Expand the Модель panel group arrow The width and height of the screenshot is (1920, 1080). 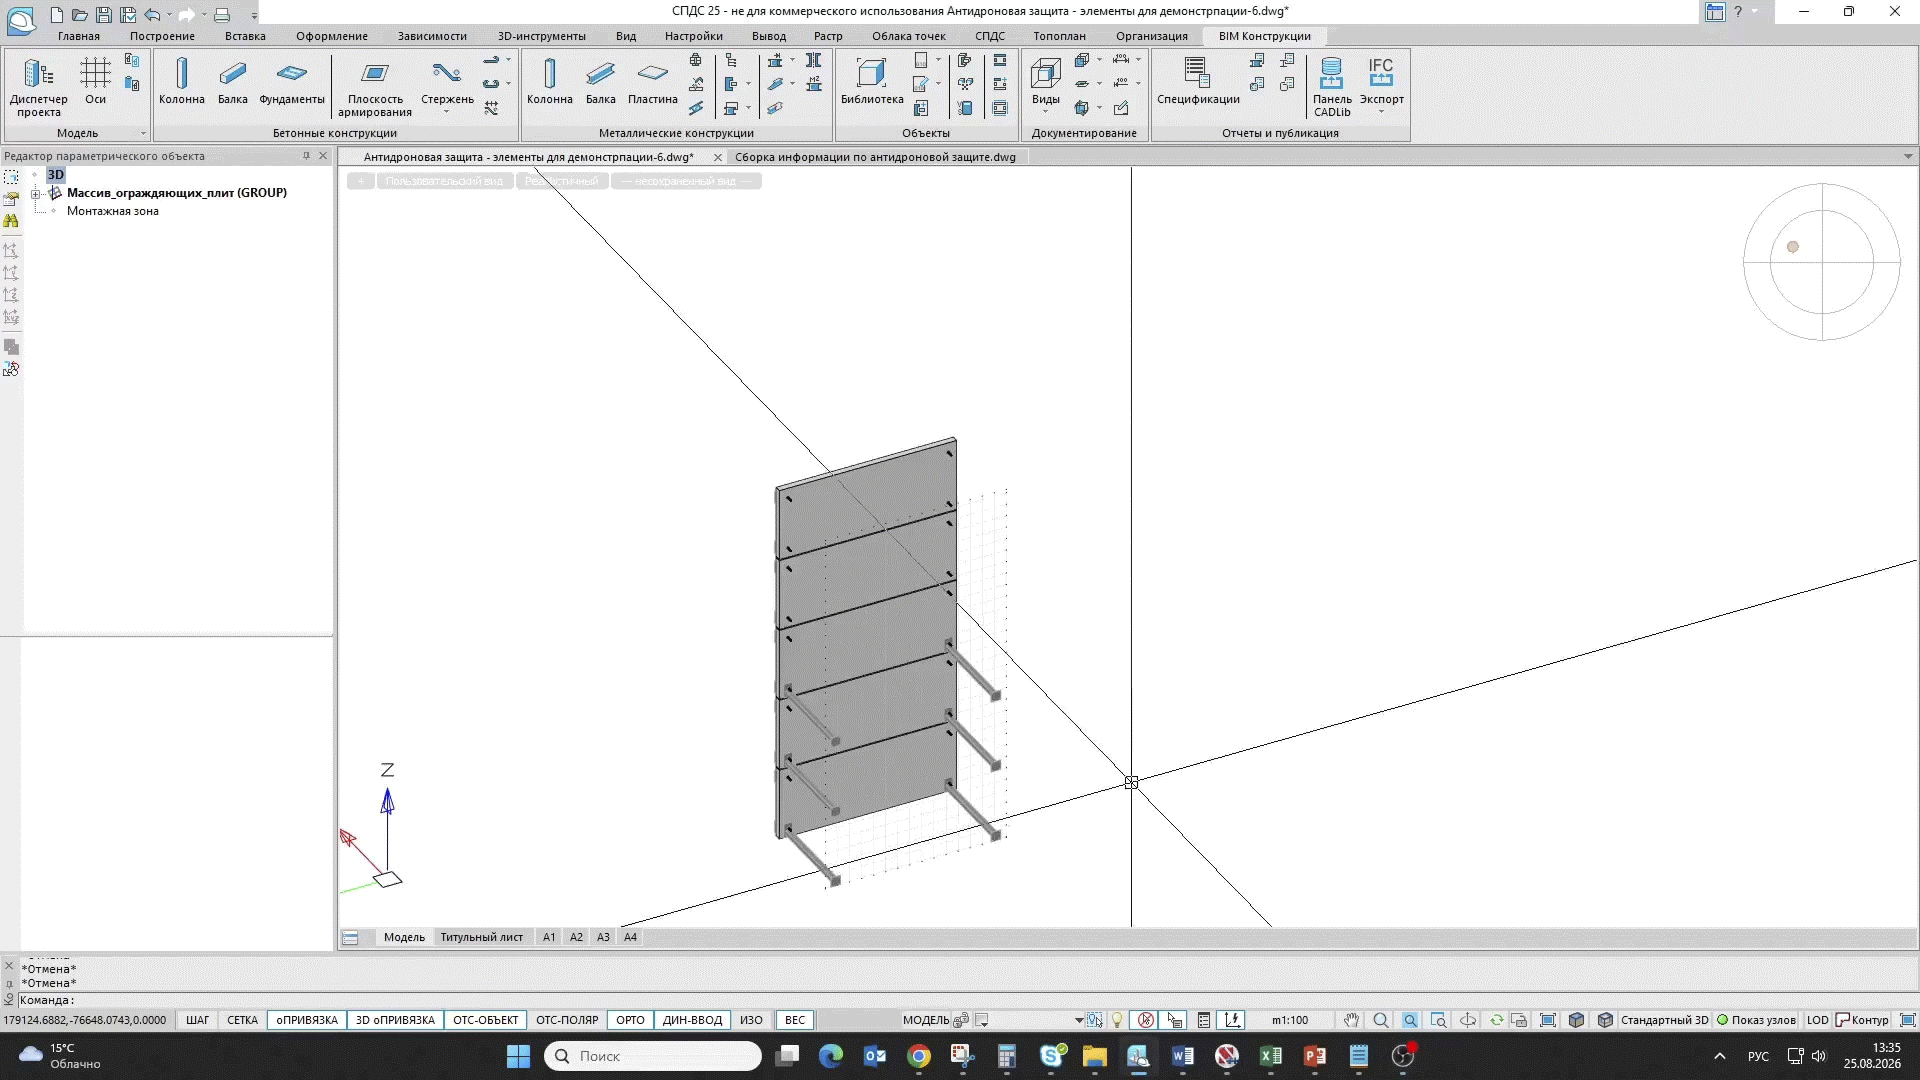[143, 133]
